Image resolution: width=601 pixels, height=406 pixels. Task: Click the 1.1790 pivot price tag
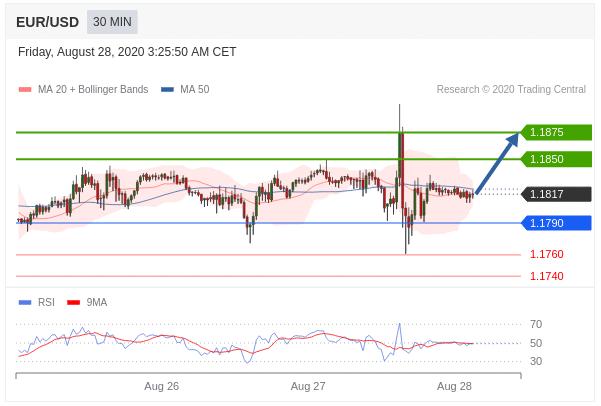point(556,223)
